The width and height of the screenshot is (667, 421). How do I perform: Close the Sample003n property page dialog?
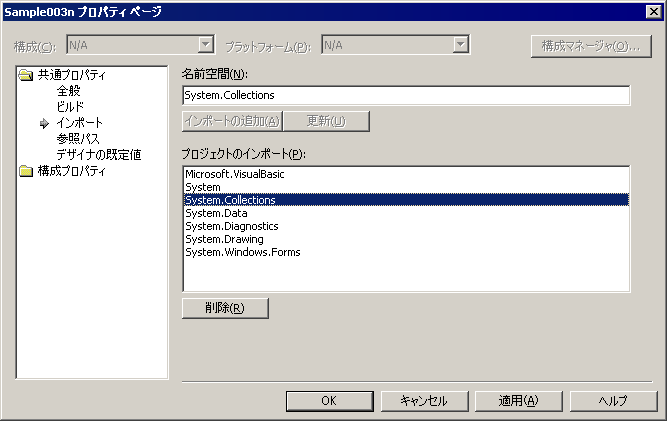click(x=653, y=11)
